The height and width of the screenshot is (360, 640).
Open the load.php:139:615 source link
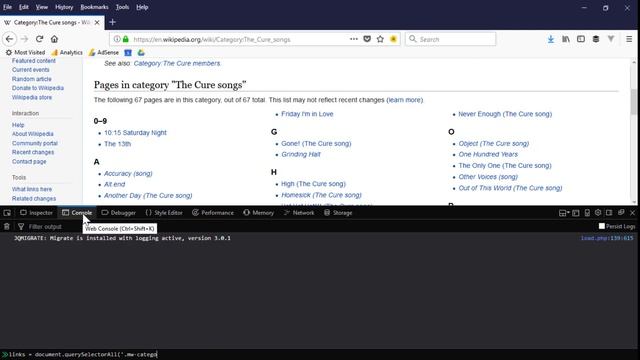tap(607, 238)
